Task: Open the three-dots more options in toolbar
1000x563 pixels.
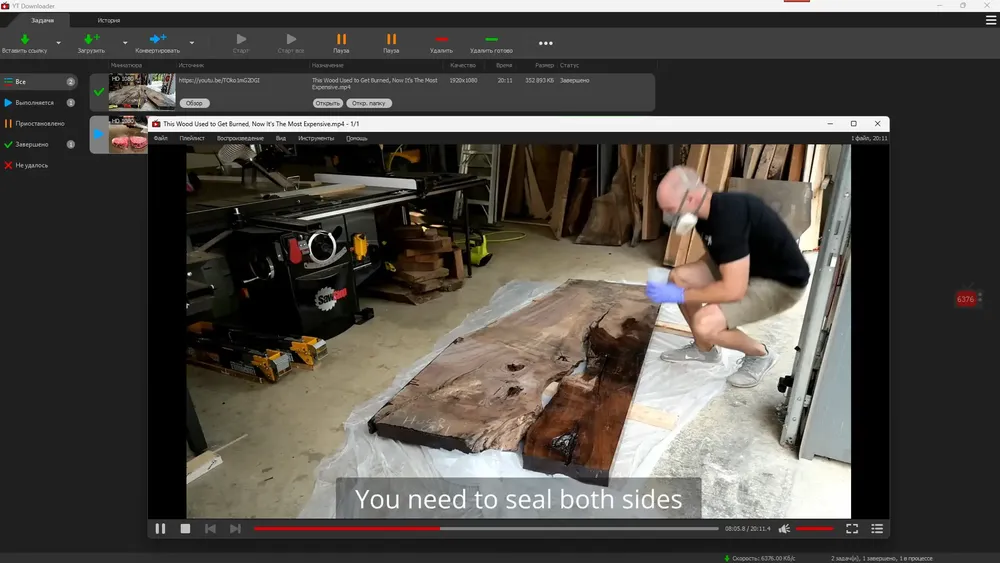Action: [545, 43]
